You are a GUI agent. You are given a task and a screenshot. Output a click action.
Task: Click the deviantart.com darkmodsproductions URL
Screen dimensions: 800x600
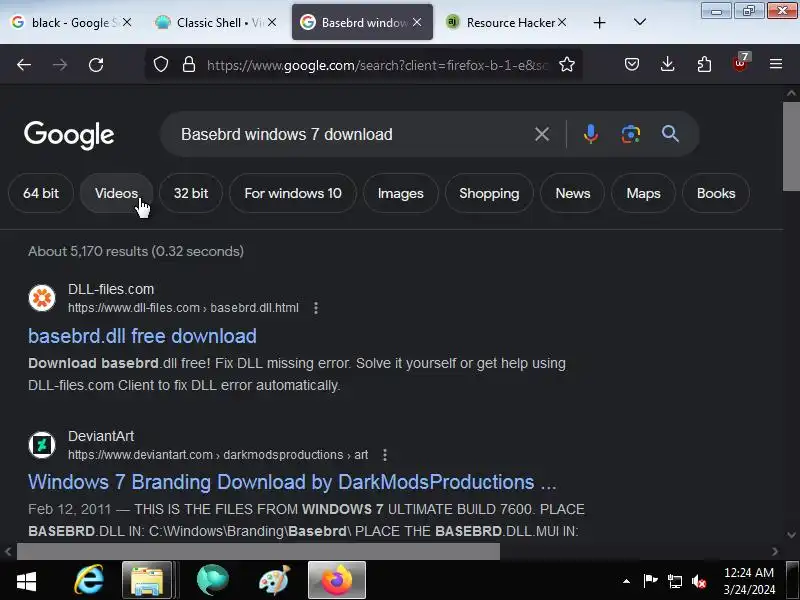pyautogui.click(x=218, y=455)
